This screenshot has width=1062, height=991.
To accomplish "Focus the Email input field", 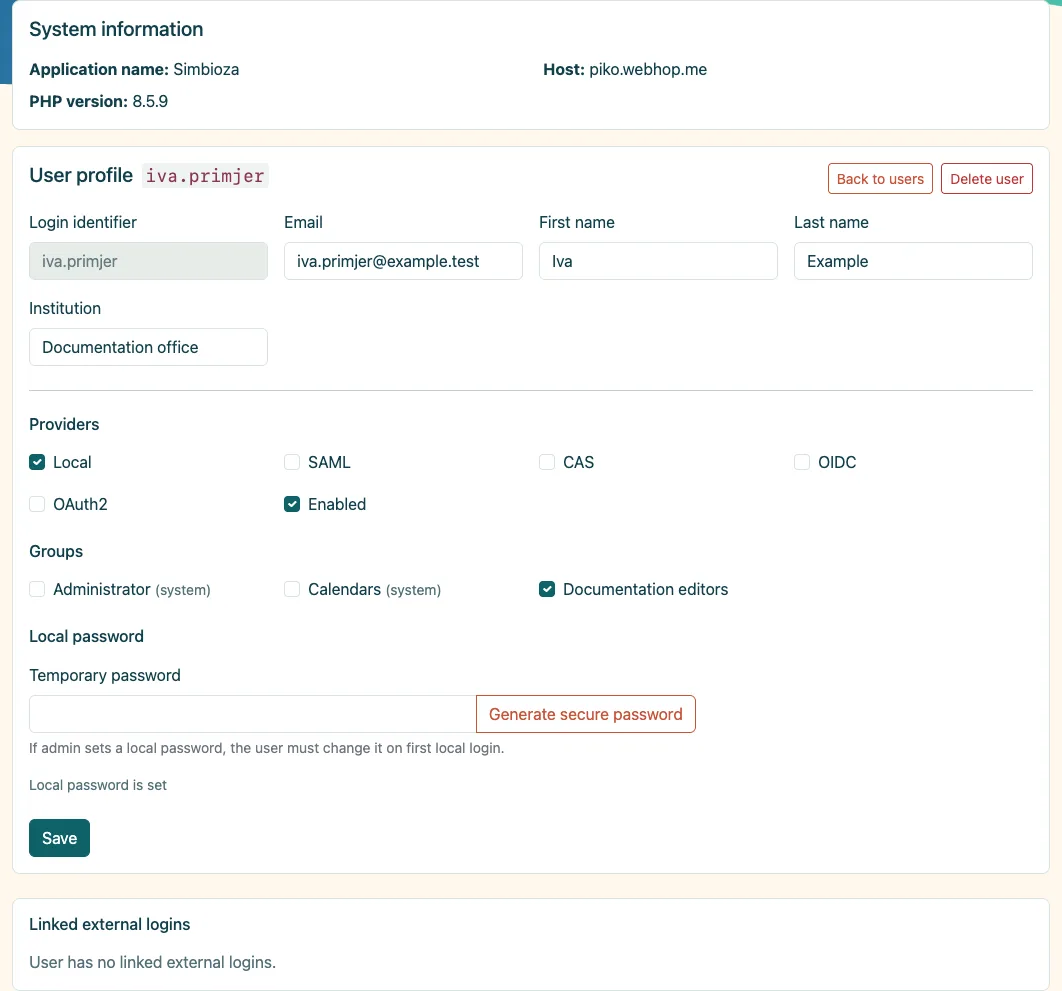I will click(x=403, y=261).
